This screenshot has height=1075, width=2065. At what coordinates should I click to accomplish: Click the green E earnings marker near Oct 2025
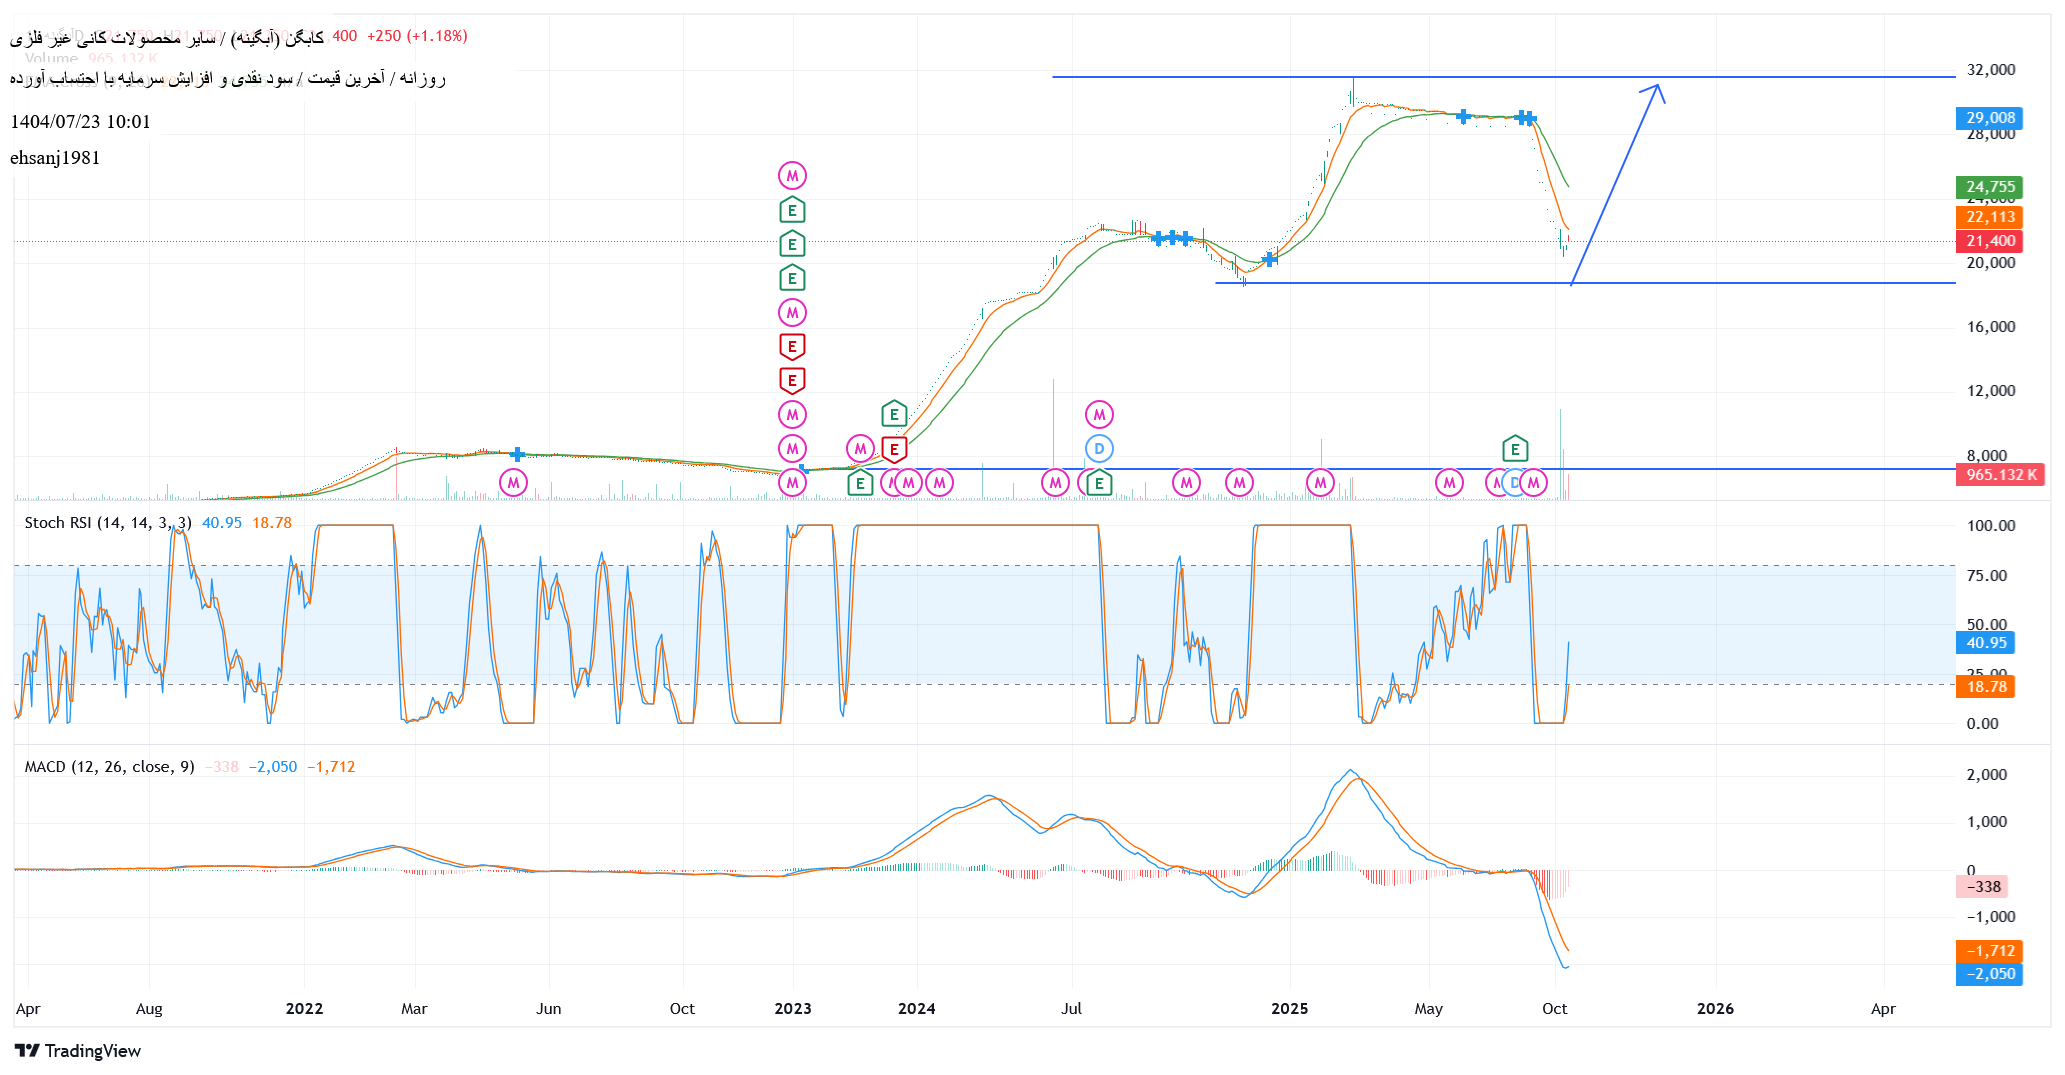pyautogui.click(x=1515, y=449)
